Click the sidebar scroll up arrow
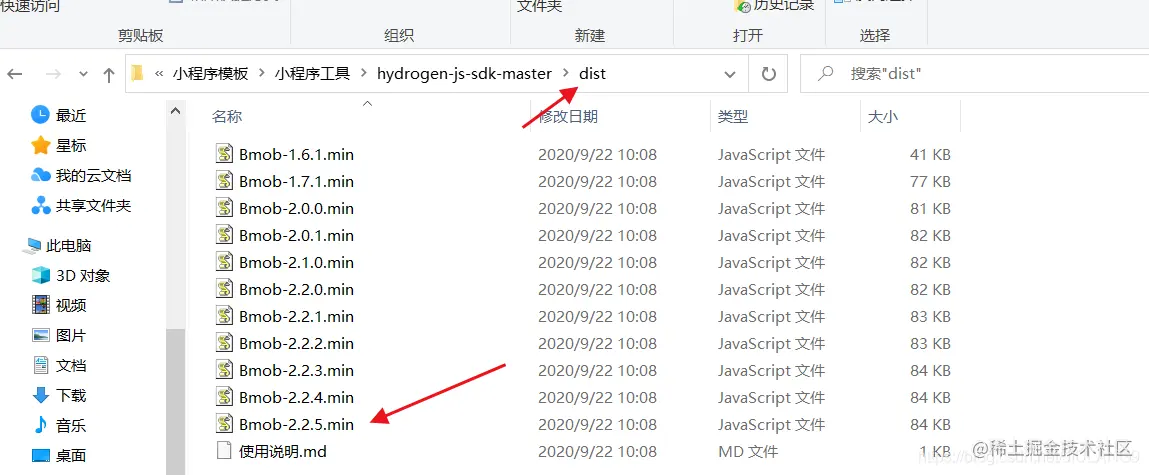Image resolution: width=1149 pixels, height=475 pixels. pos(175,111)
